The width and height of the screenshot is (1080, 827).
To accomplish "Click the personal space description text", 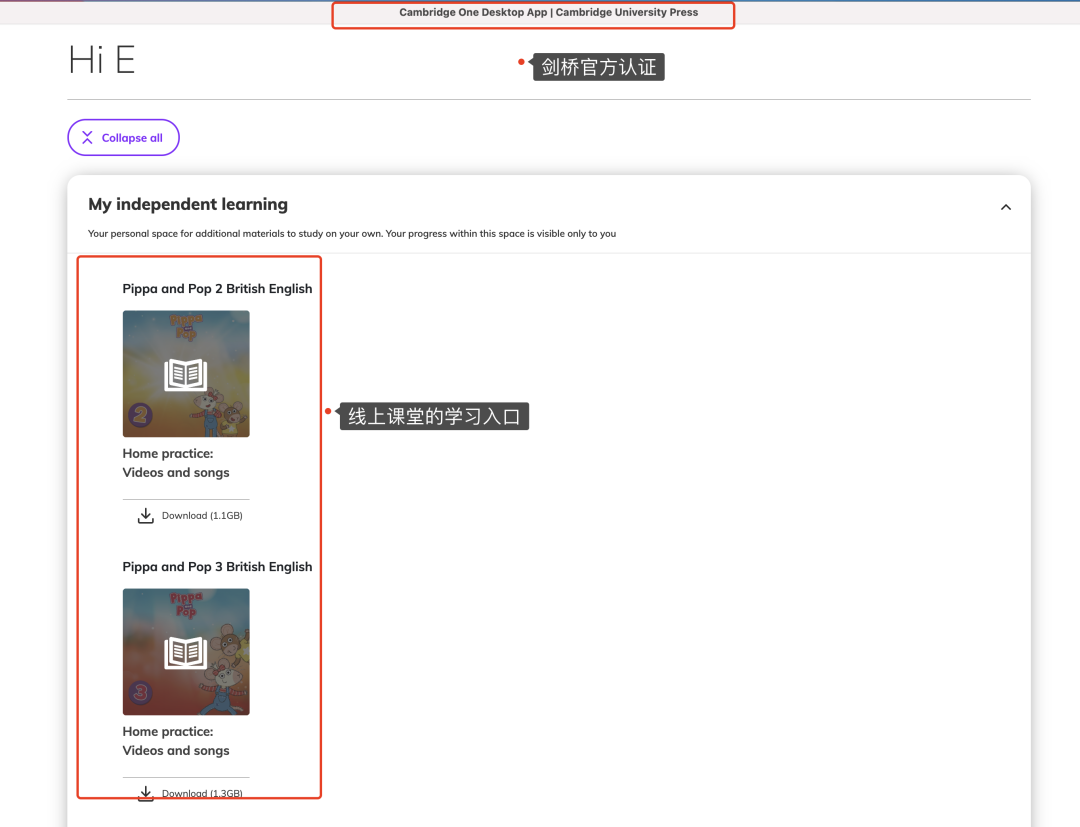I will click(x=352, y=234).
